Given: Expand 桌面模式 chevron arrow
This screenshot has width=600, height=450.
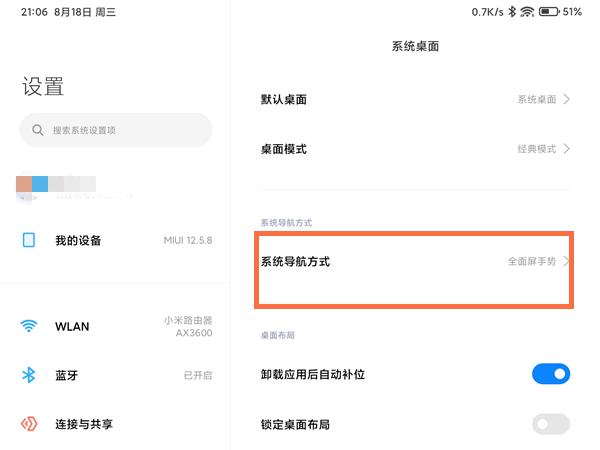Looking at the screenshot, I should click(x=567, y=149).
